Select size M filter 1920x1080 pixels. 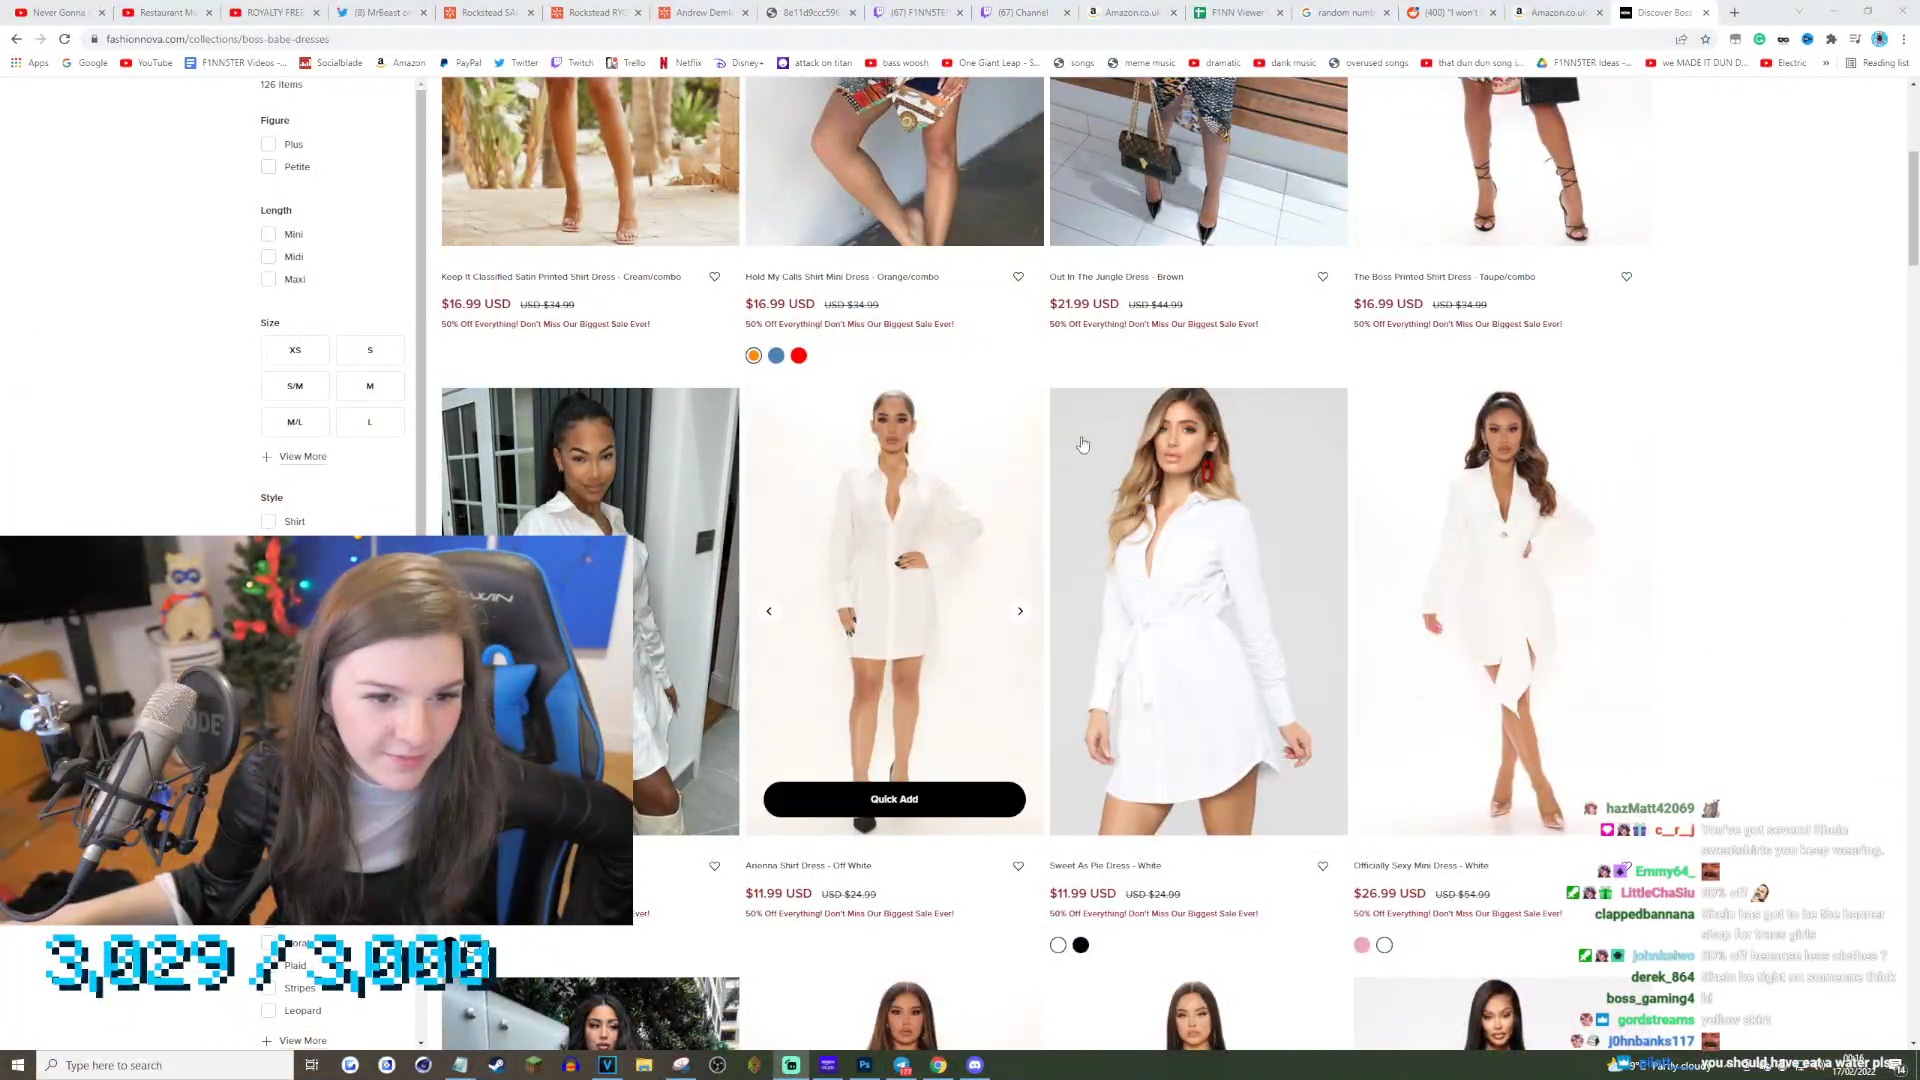pyautogui.click(x=370, y=386)
